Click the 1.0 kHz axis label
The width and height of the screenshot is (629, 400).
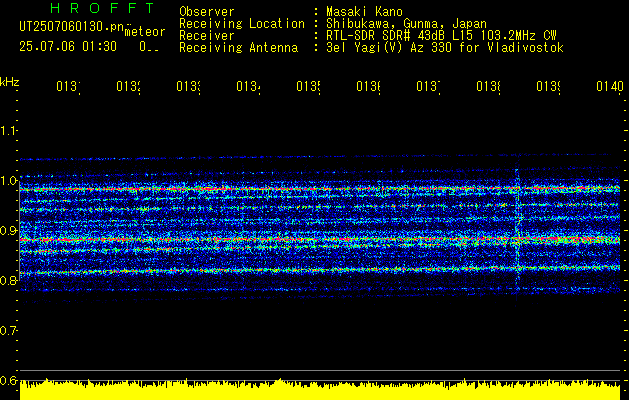coord(8,180)
